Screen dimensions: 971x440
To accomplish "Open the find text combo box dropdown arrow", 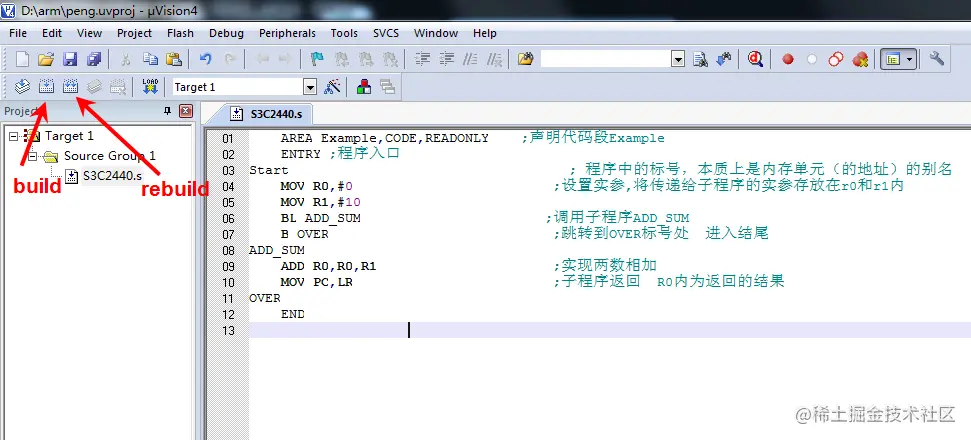I will tap(678, 60).
